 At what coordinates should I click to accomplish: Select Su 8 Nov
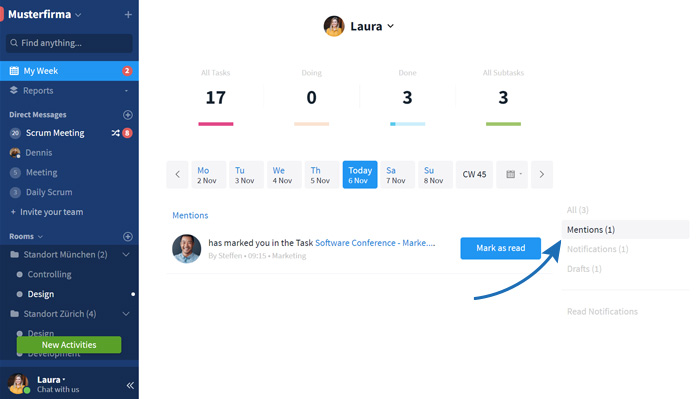[435, 175]
